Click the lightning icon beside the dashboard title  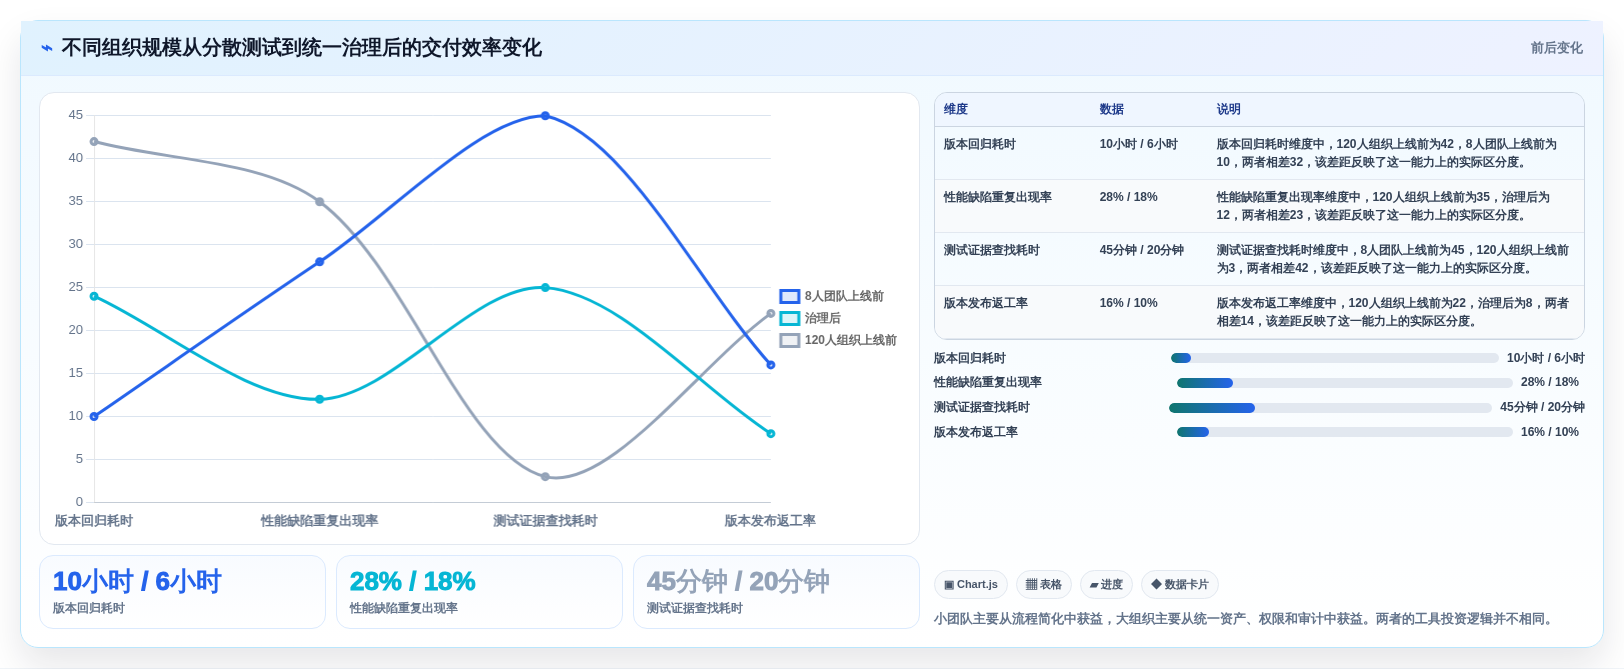click(47, 48)
